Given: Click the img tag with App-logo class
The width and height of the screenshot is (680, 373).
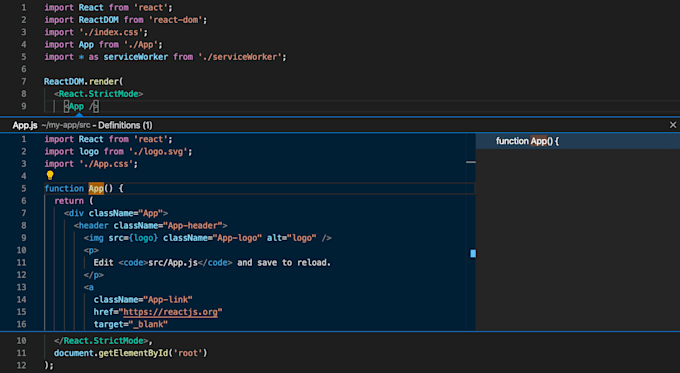Looking at the screenshot, I should point(208,238).
